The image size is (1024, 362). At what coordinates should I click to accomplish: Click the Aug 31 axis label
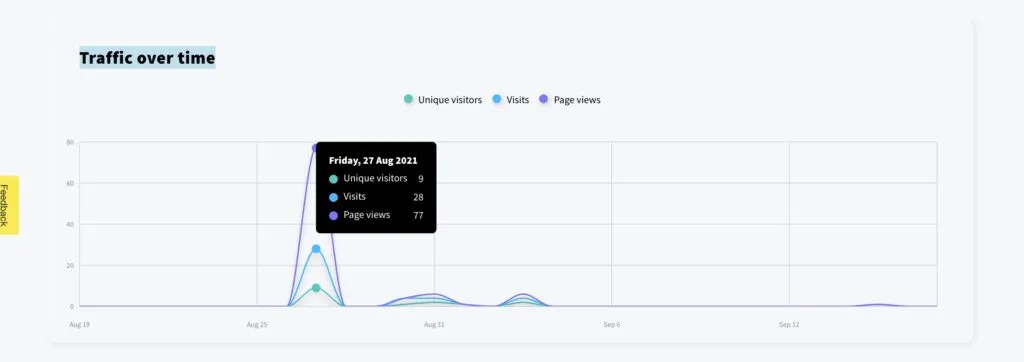(x=434, y=324)
